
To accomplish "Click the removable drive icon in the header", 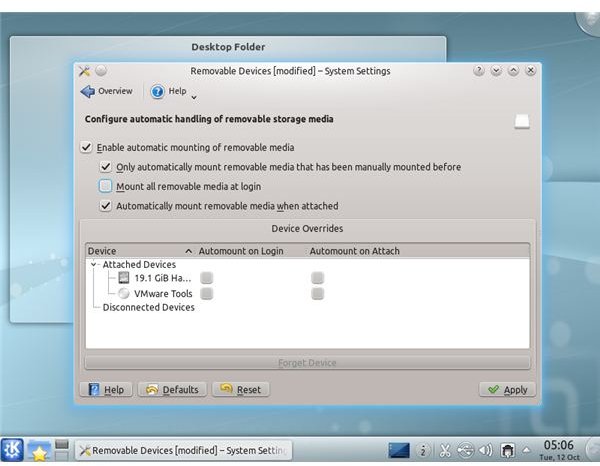I will [522, 121].
